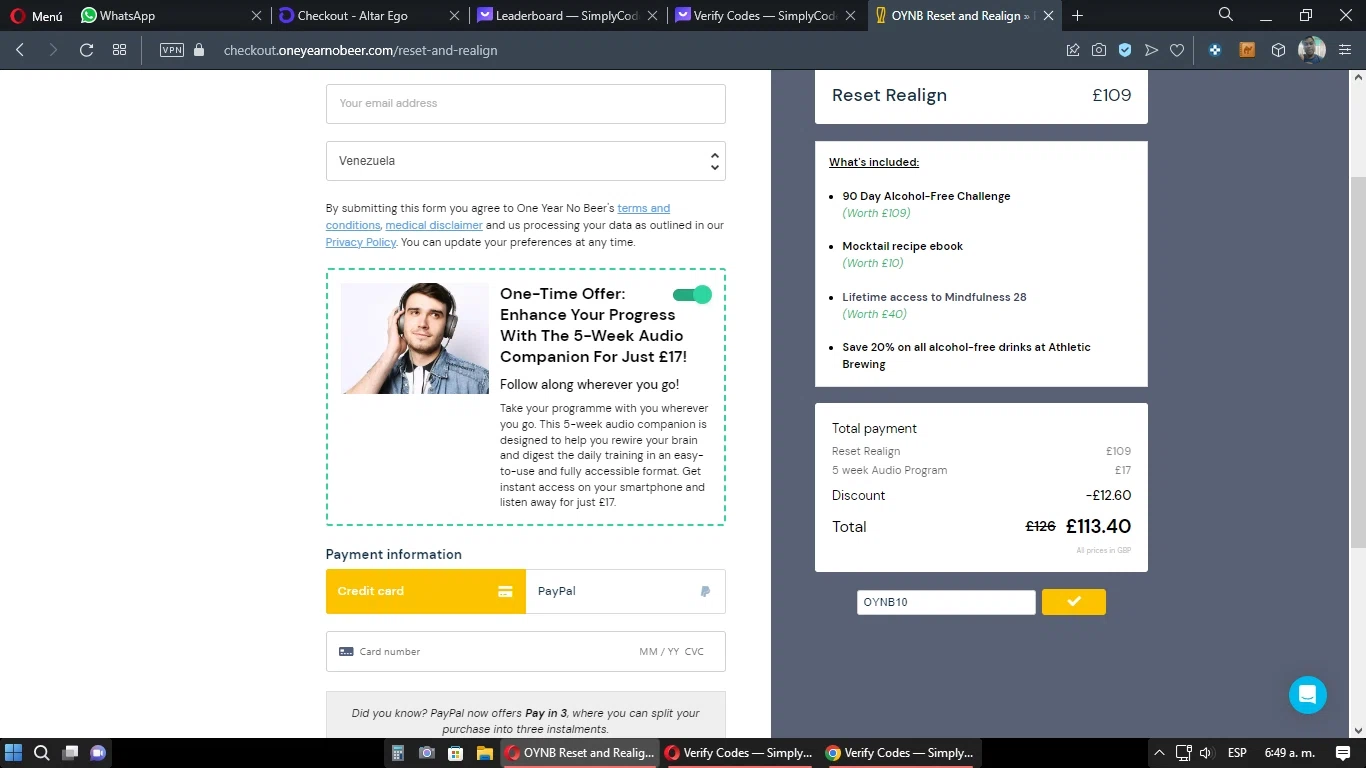Viewport: 1366px width, 768px height.
Task: Open the notifications icon in system tray
Action: 1343,753
